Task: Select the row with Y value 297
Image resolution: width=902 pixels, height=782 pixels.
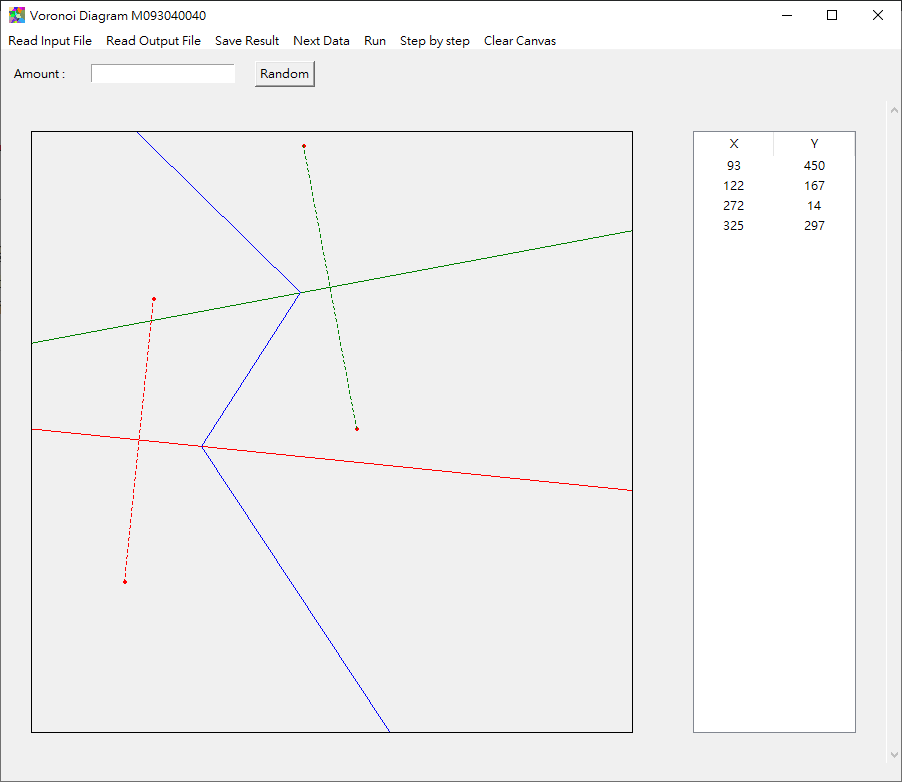Action: pos(774,226)
